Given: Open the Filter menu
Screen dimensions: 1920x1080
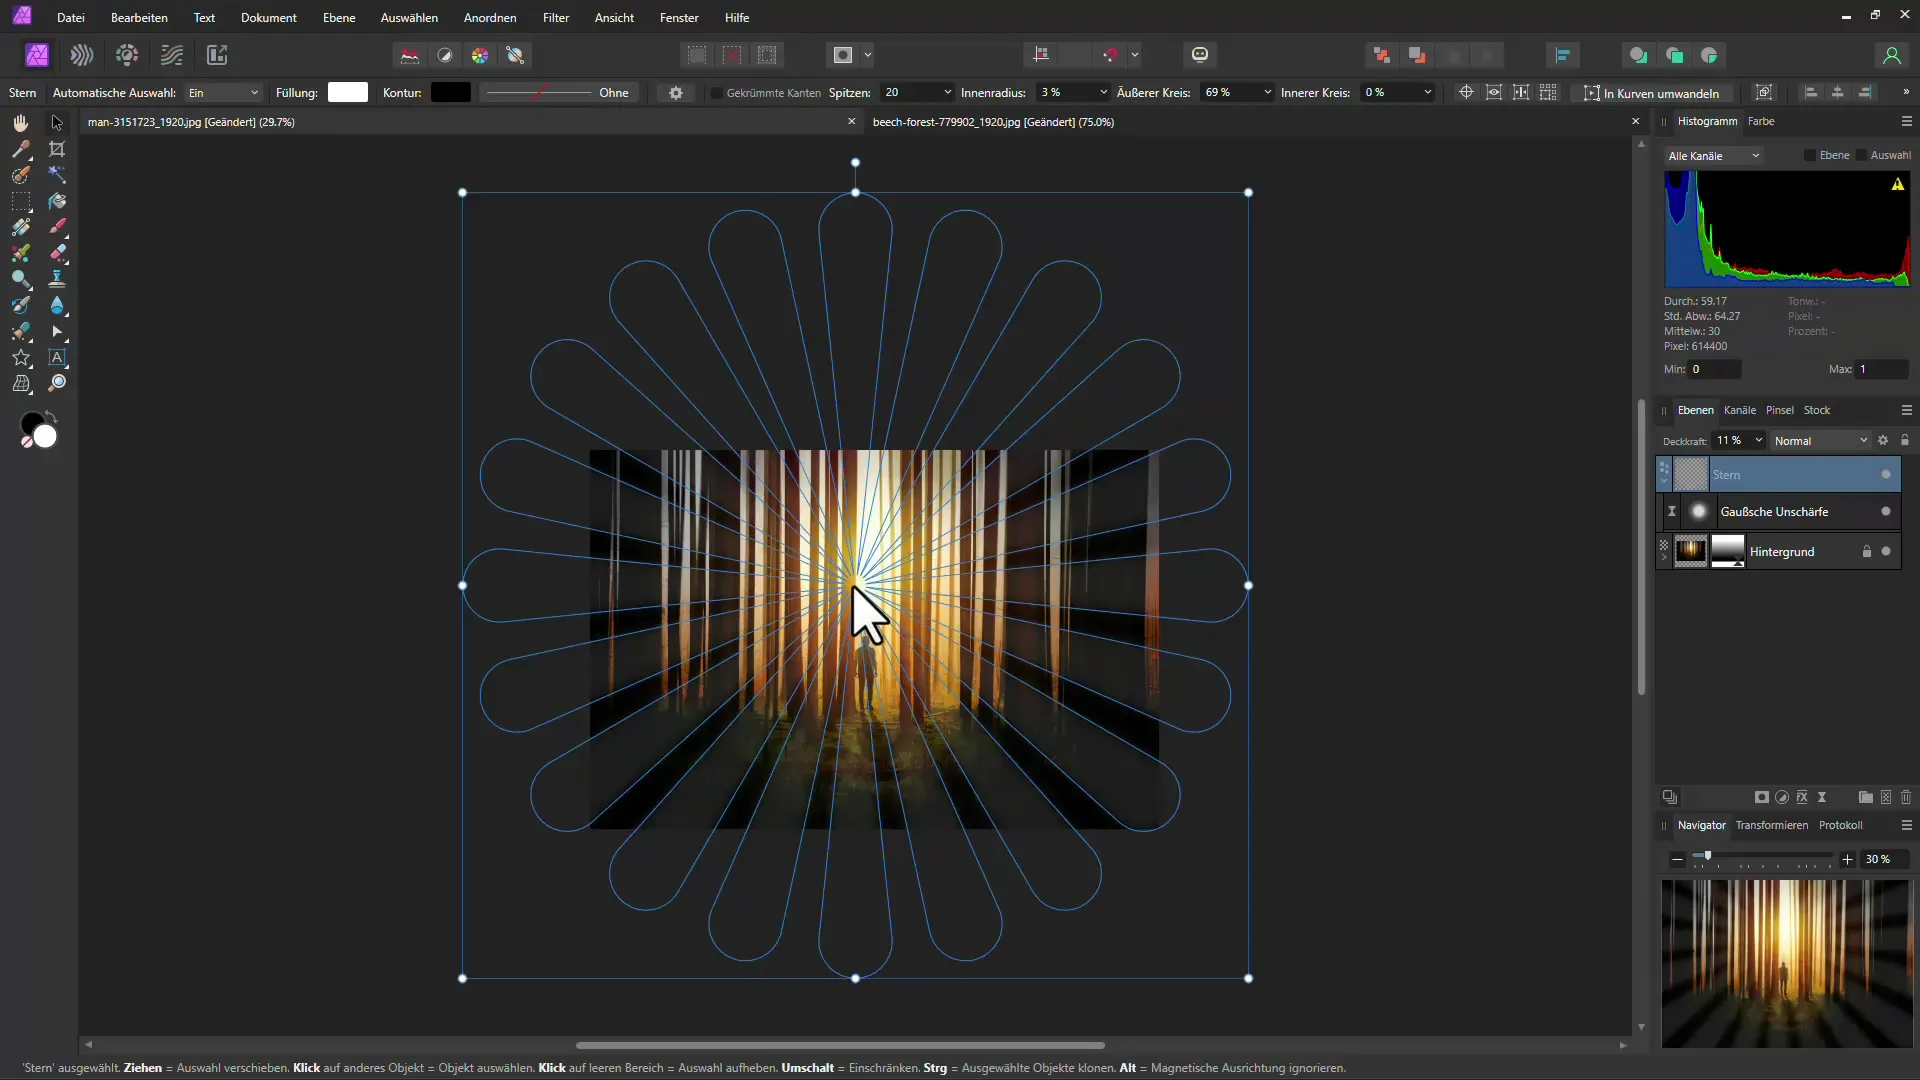Looking at the screenshot, I should point(556,18).
